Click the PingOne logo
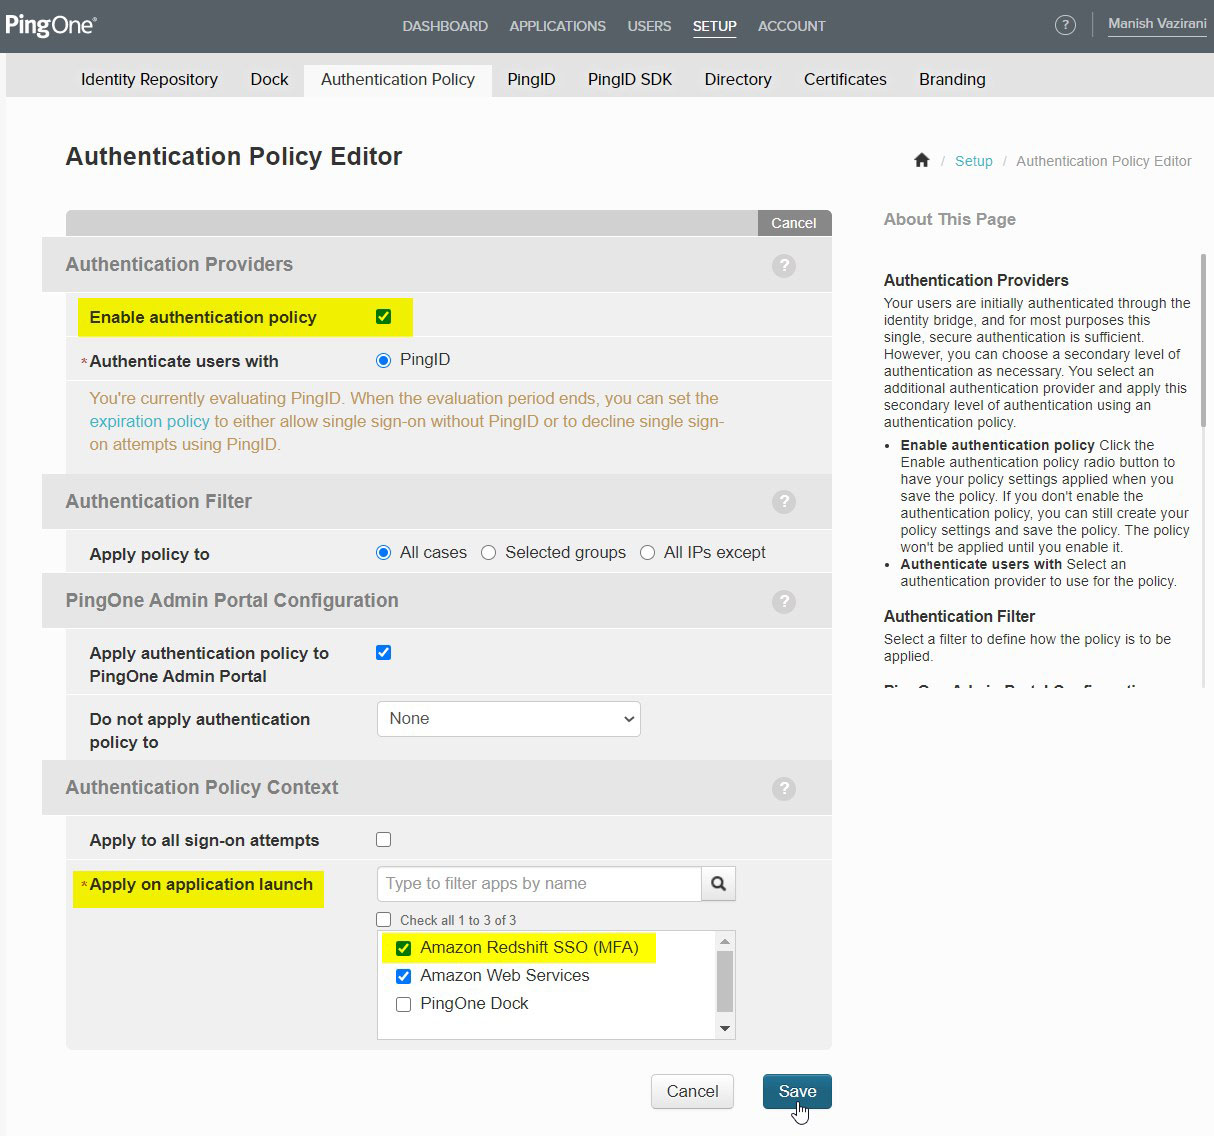Screen dimensions: 1214x1136 (51, 25)
